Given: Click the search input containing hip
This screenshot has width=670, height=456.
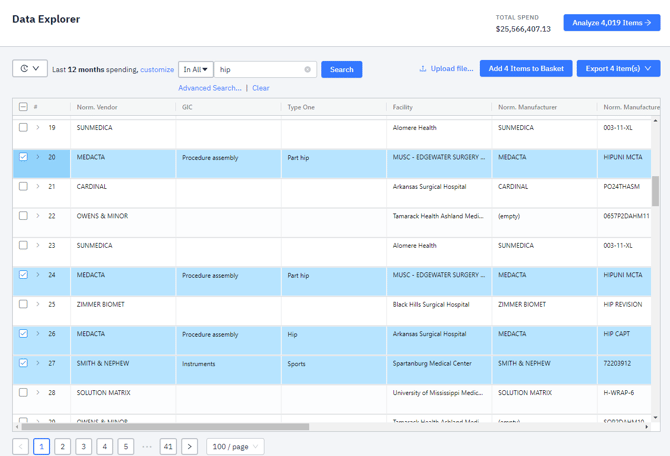Looking at the screenshot, I should [x=258, y=70].
